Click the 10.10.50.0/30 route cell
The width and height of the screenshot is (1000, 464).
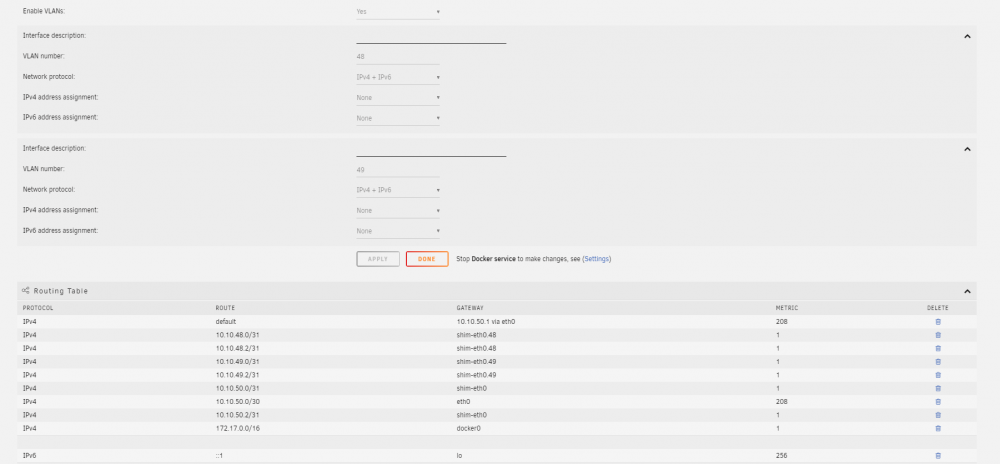point(237,402)
